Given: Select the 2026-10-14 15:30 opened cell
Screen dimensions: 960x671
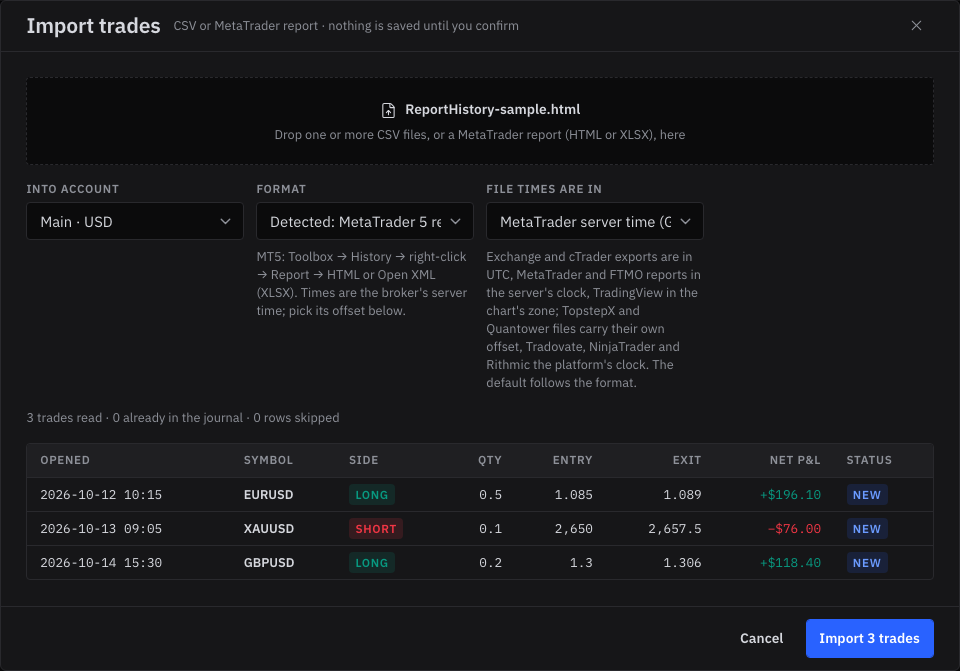Looking at the screenshot, I should (x=101, y=563).
